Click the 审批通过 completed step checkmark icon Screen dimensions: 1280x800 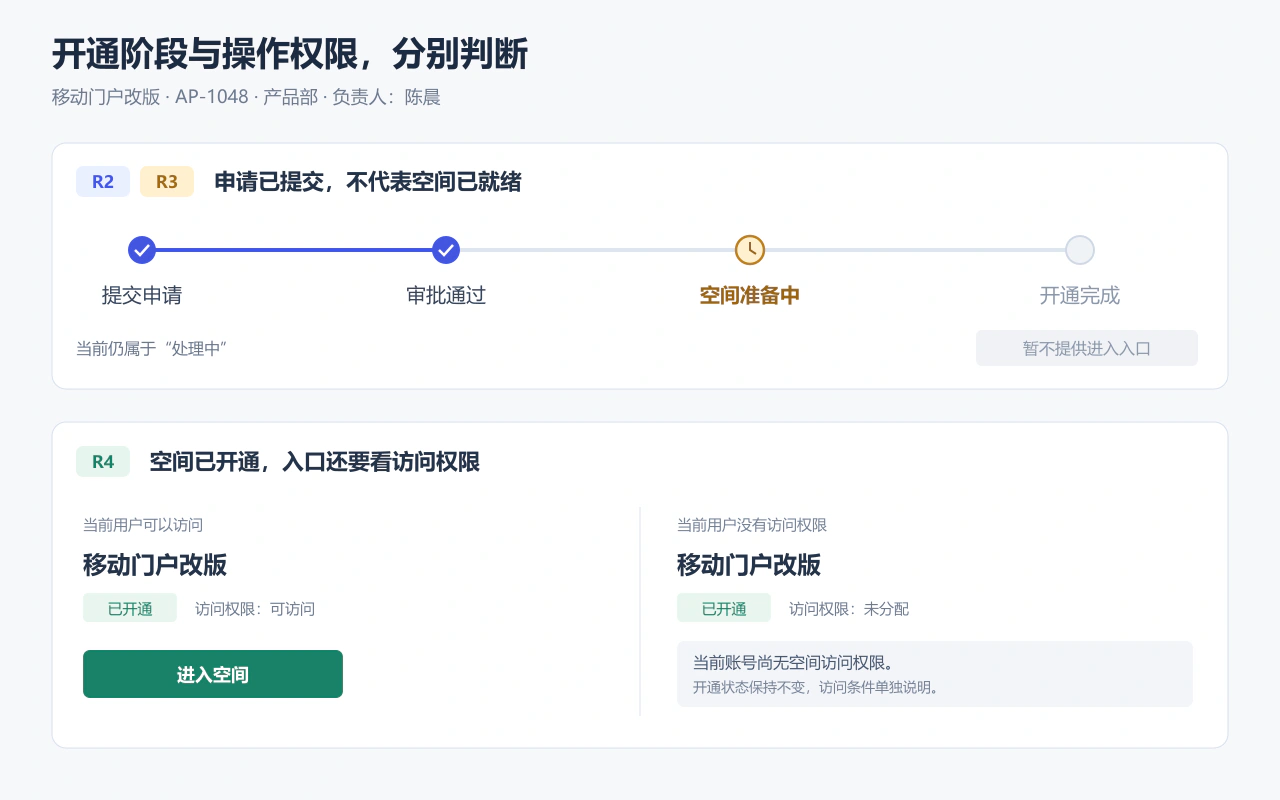coord(446,250)
